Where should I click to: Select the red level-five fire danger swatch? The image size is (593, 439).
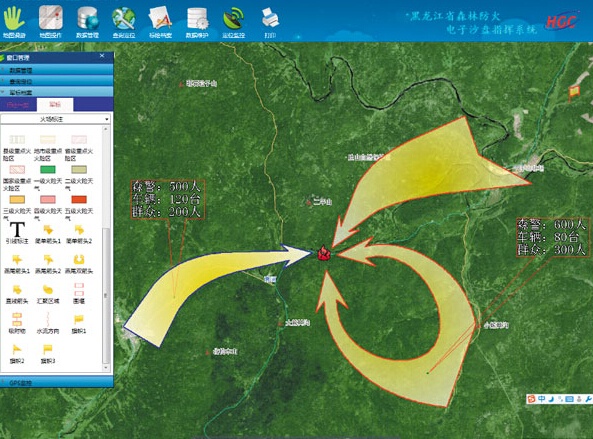tap(79, 199)
